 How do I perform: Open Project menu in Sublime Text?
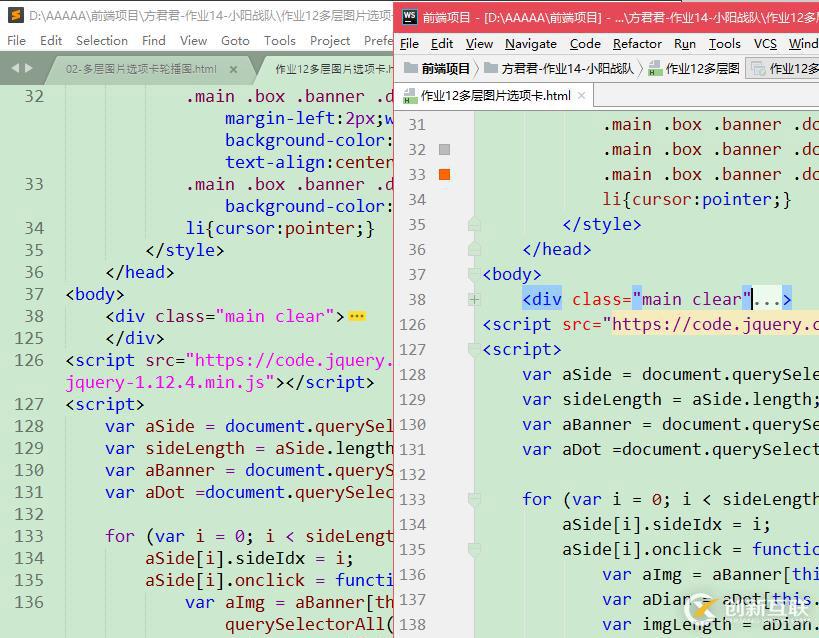pos(330,41)
